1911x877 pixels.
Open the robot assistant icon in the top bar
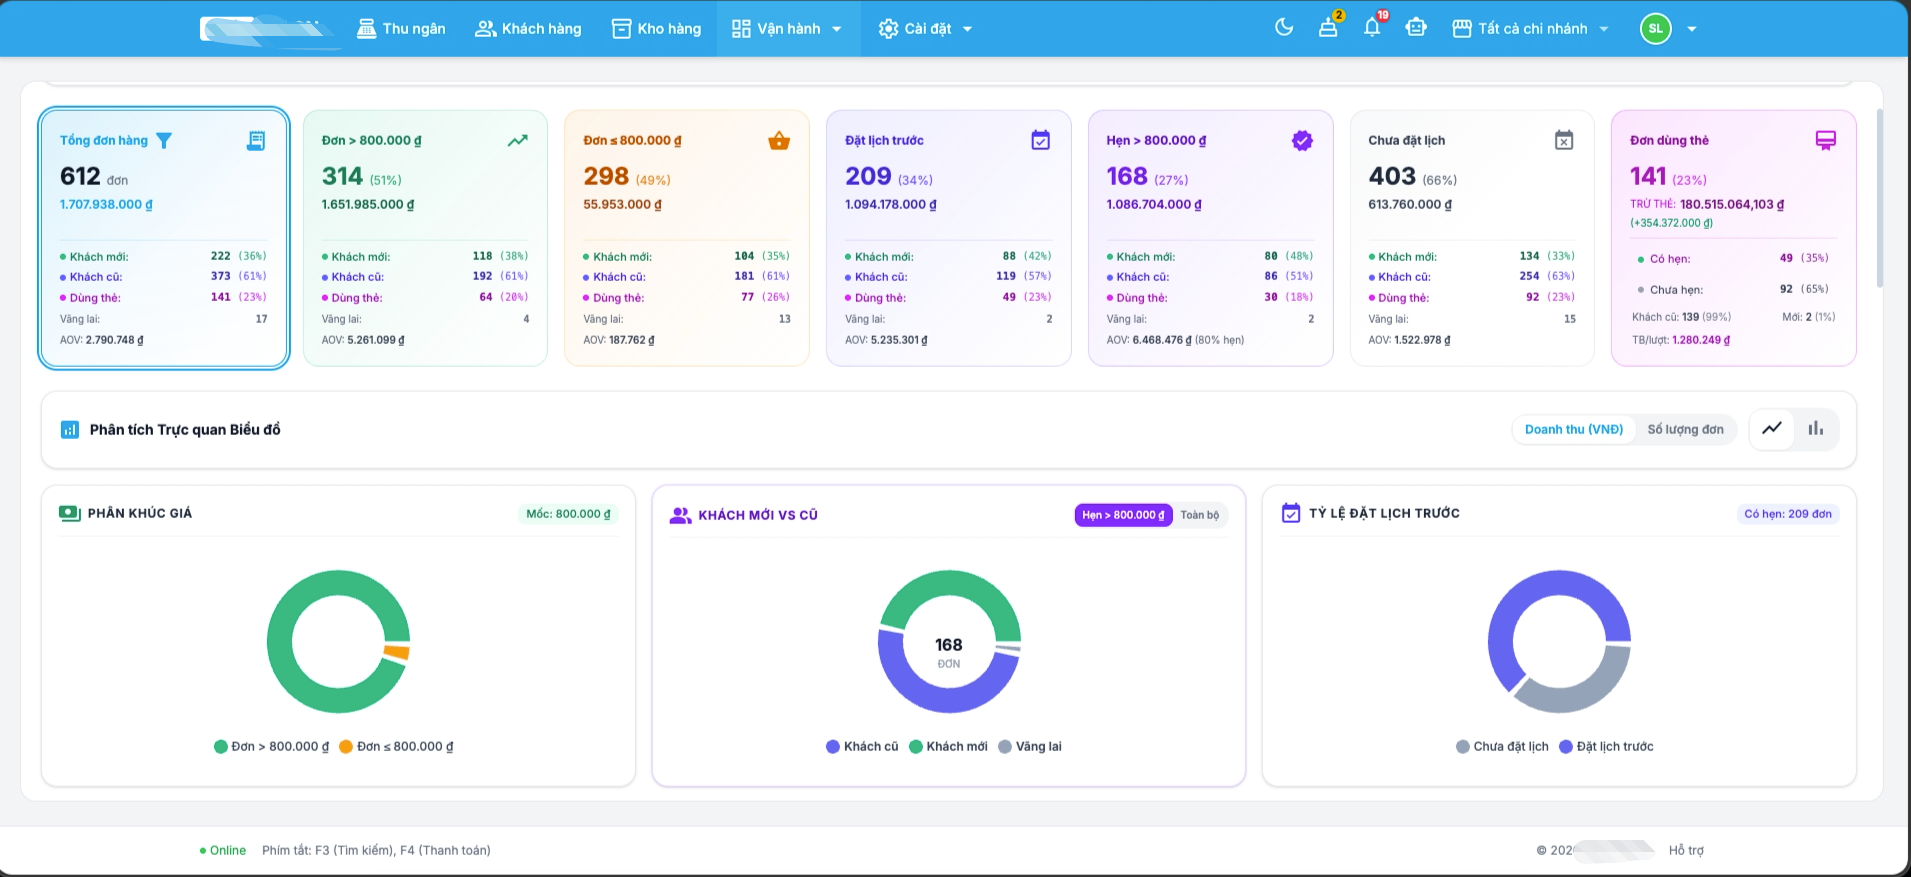[1416, 28]
